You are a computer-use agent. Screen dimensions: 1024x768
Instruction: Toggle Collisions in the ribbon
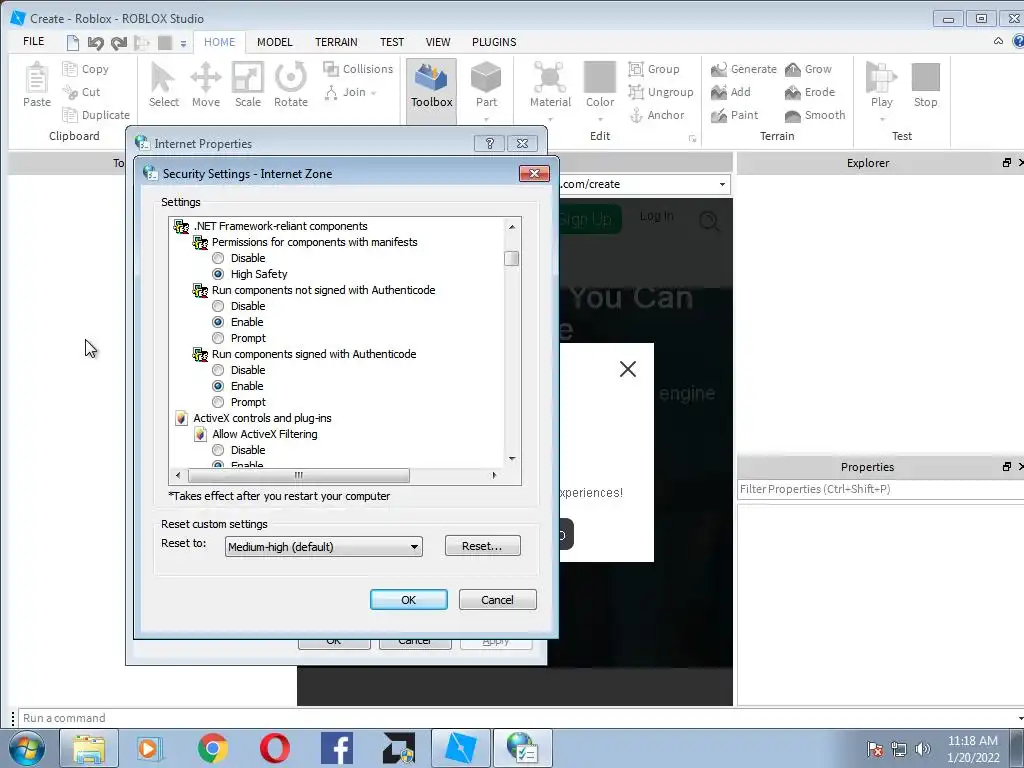359,69
